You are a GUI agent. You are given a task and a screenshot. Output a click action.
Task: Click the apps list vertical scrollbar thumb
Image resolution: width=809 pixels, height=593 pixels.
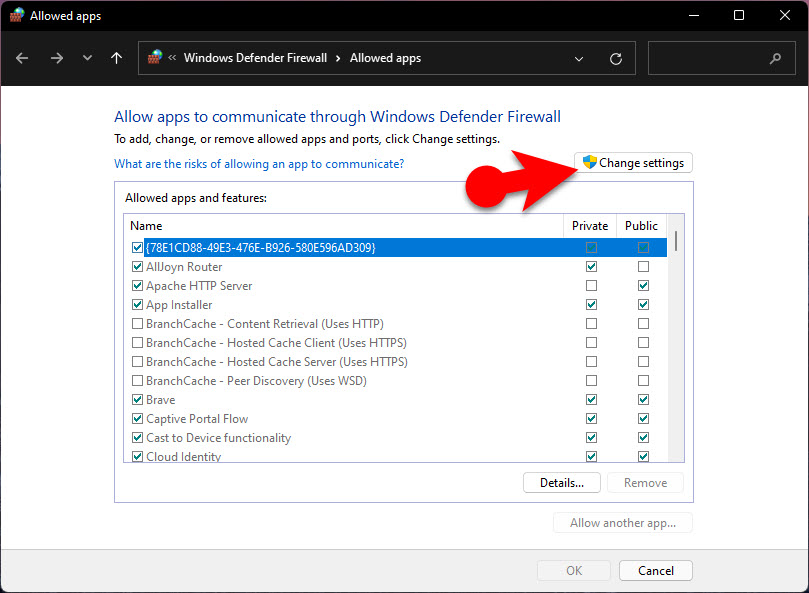pyautogui.click(x=676, y=241)
